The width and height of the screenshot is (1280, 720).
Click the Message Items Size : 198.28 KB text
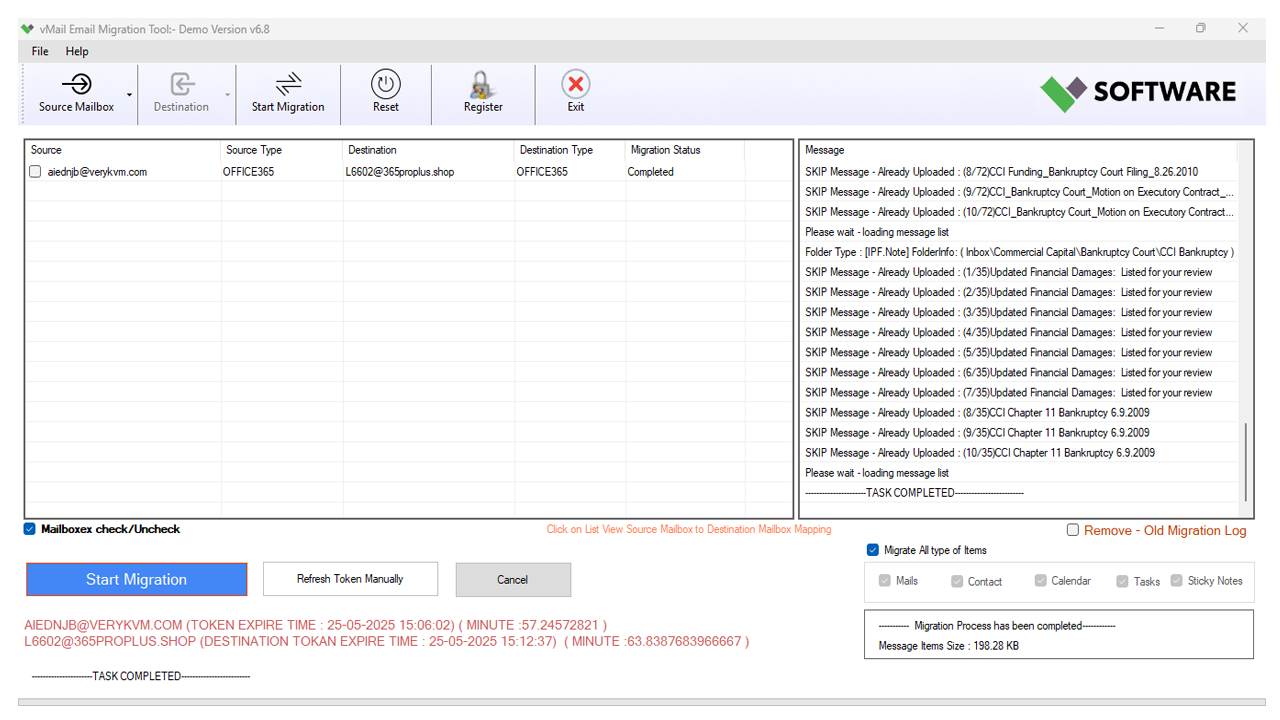[x=948, y=646]
